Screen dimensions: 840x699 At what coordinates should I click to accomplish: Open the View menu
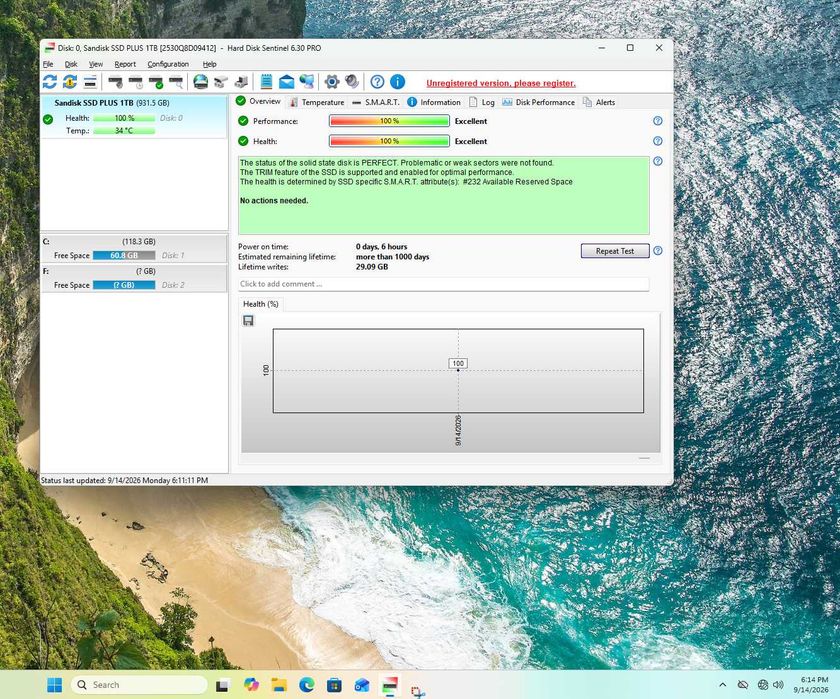[x=96, y=64]
